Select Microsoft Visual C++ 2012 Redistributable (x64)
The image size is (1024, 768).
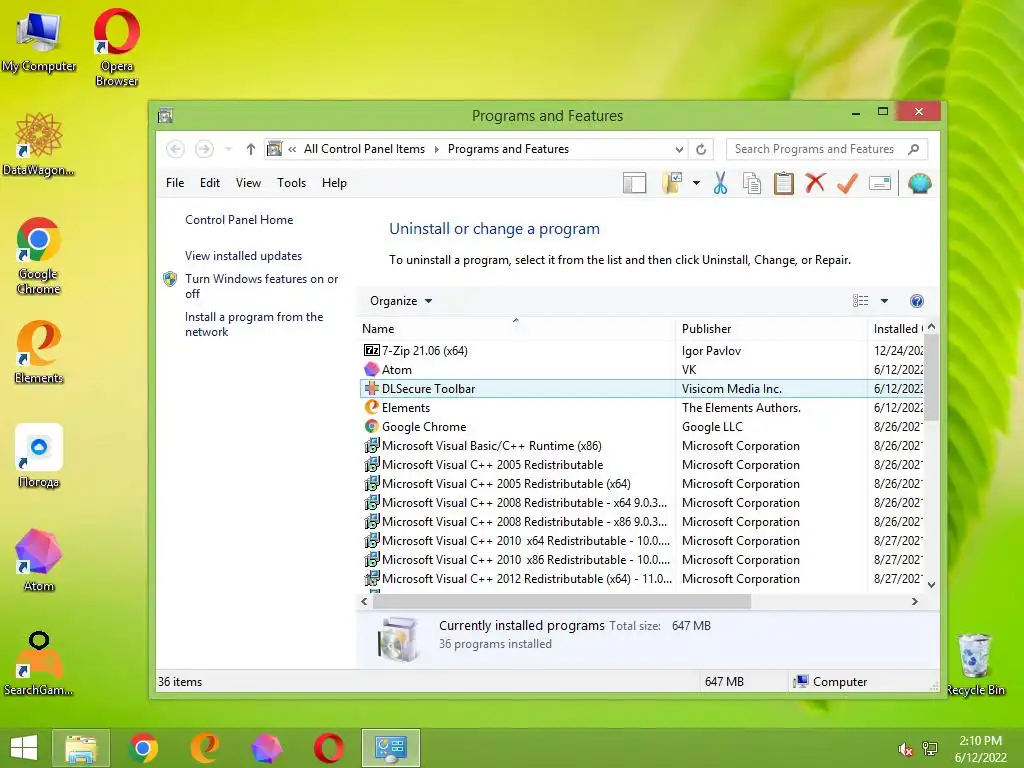point(642,579)
